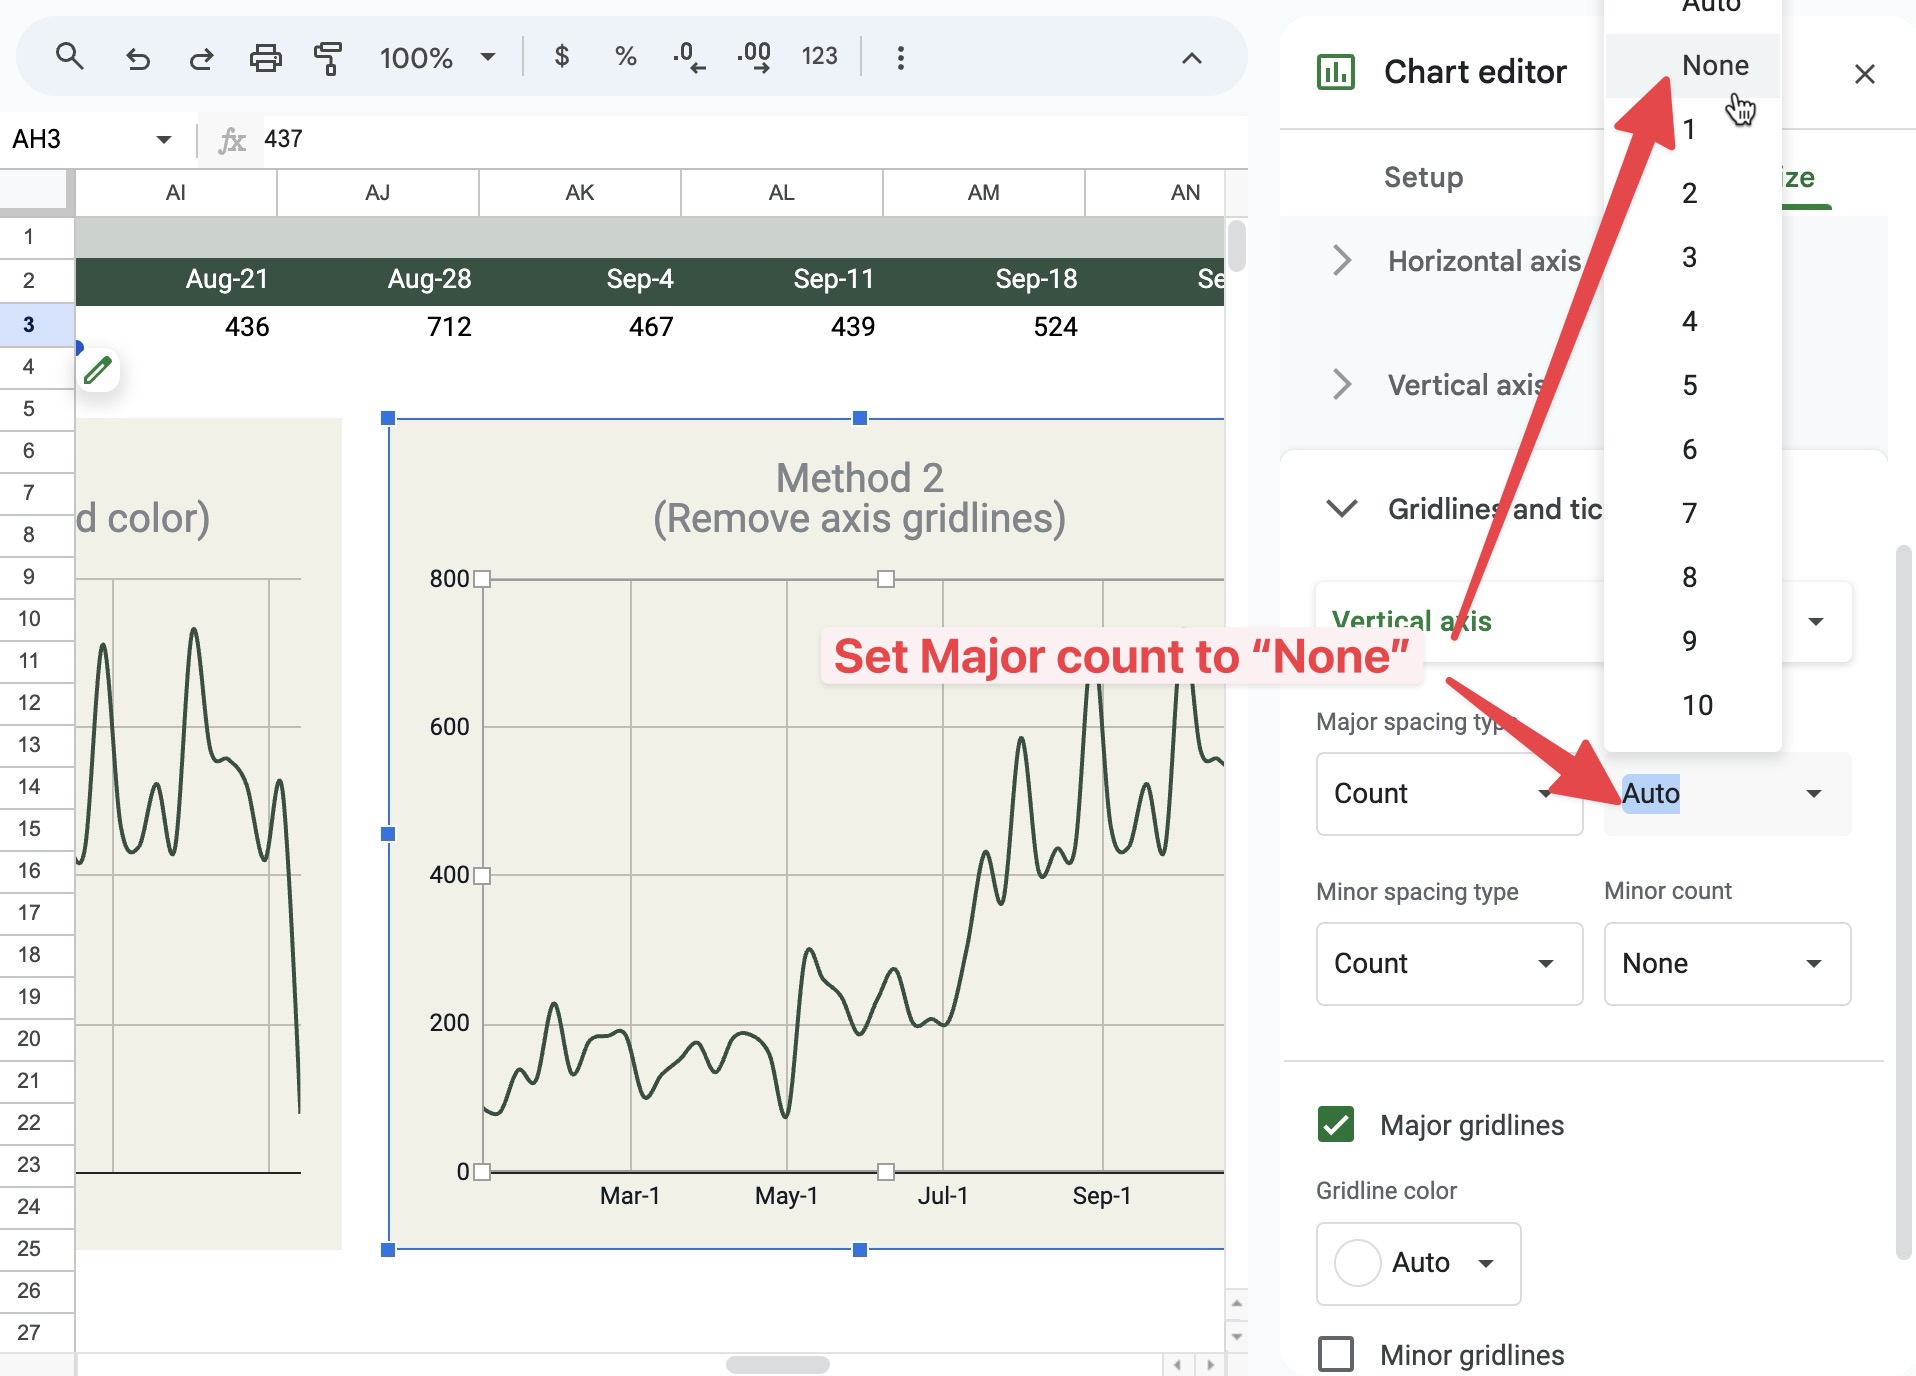Open the print dialog

[x=265, y=57]
